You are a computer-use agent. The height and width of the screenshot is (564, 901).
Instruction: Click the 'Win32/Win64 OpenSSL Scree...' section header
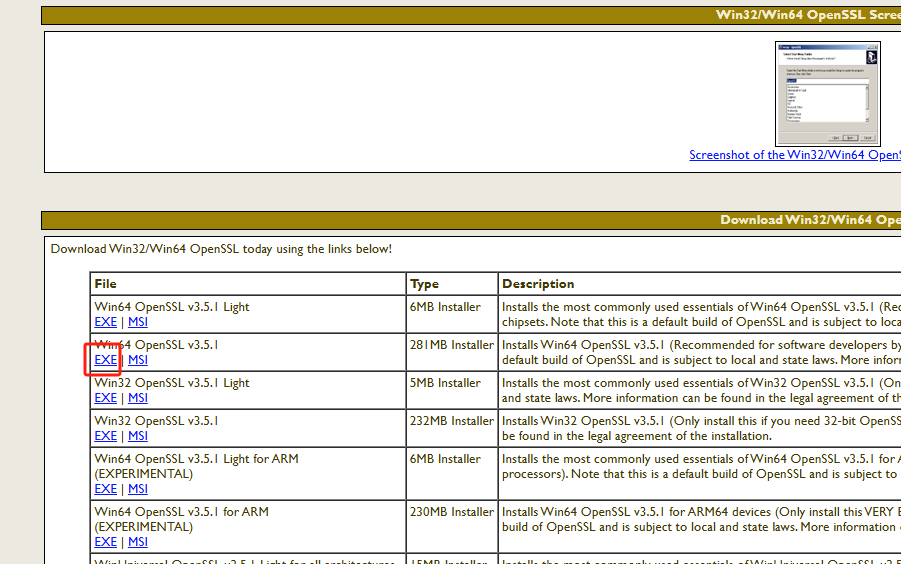808,15
